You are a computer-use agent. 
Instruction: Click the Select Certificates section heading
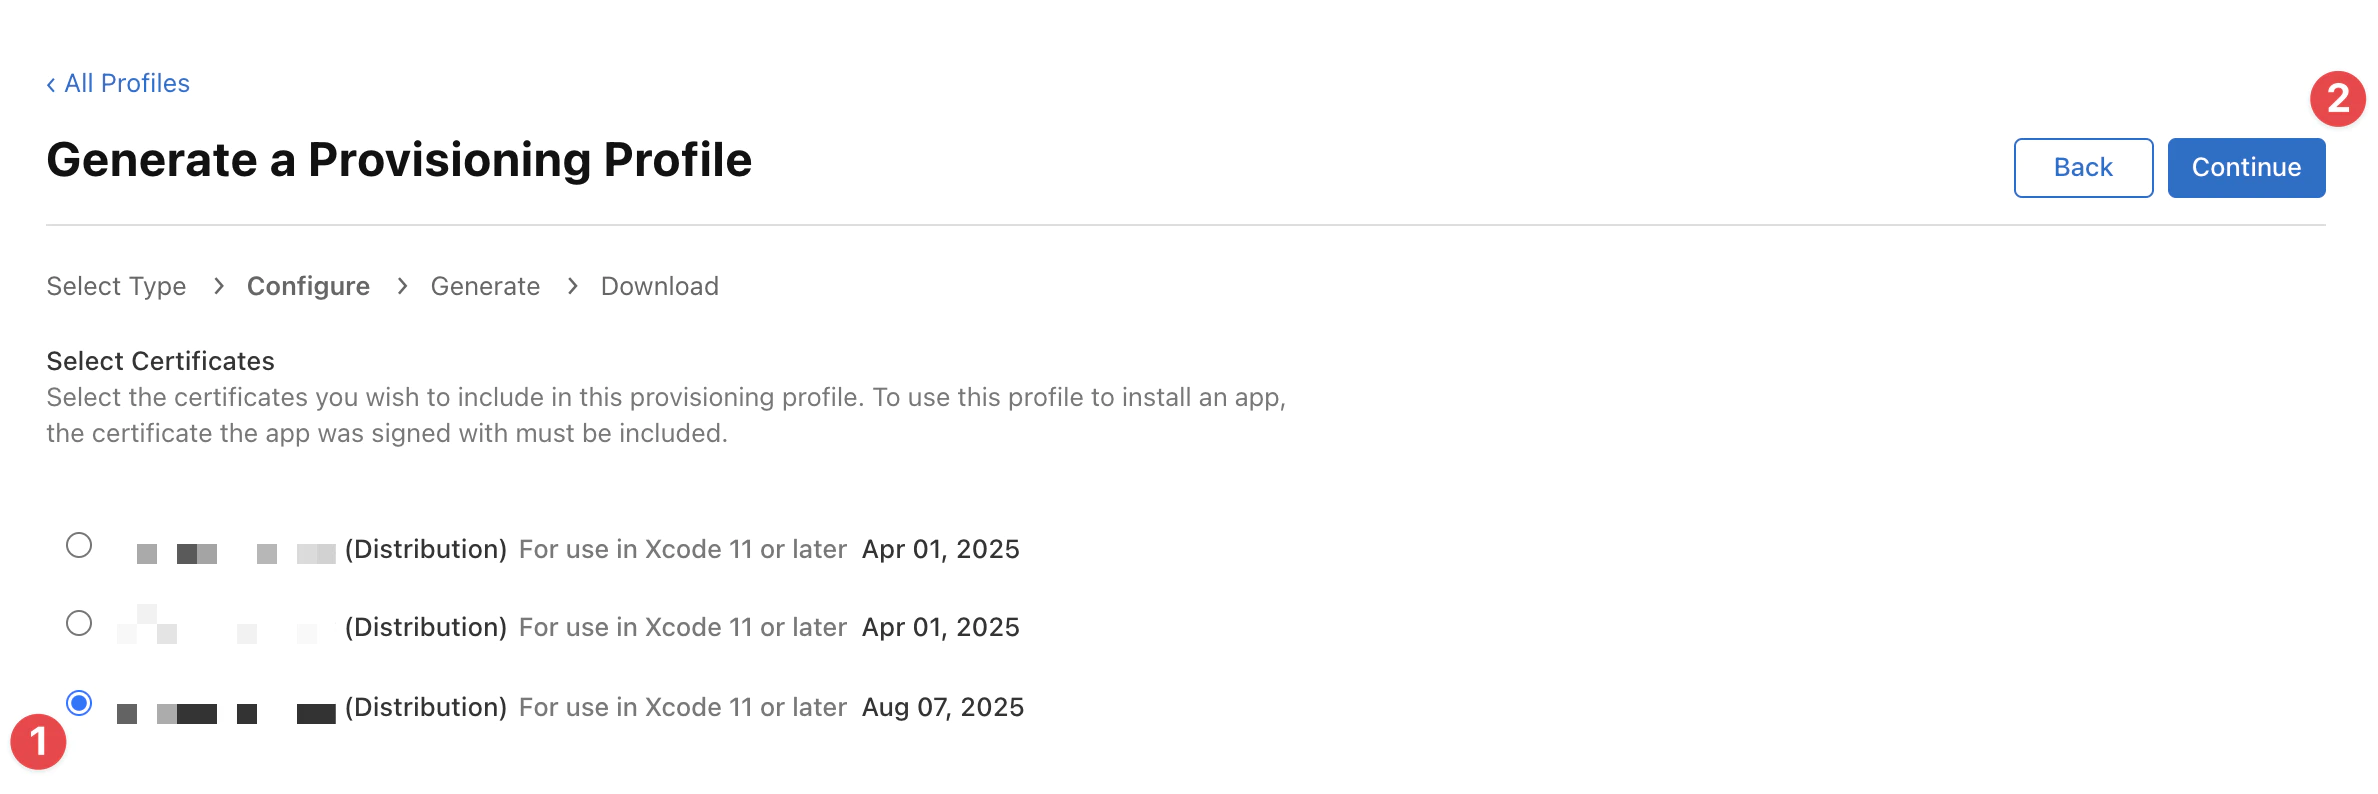click(x=160, y=361)
